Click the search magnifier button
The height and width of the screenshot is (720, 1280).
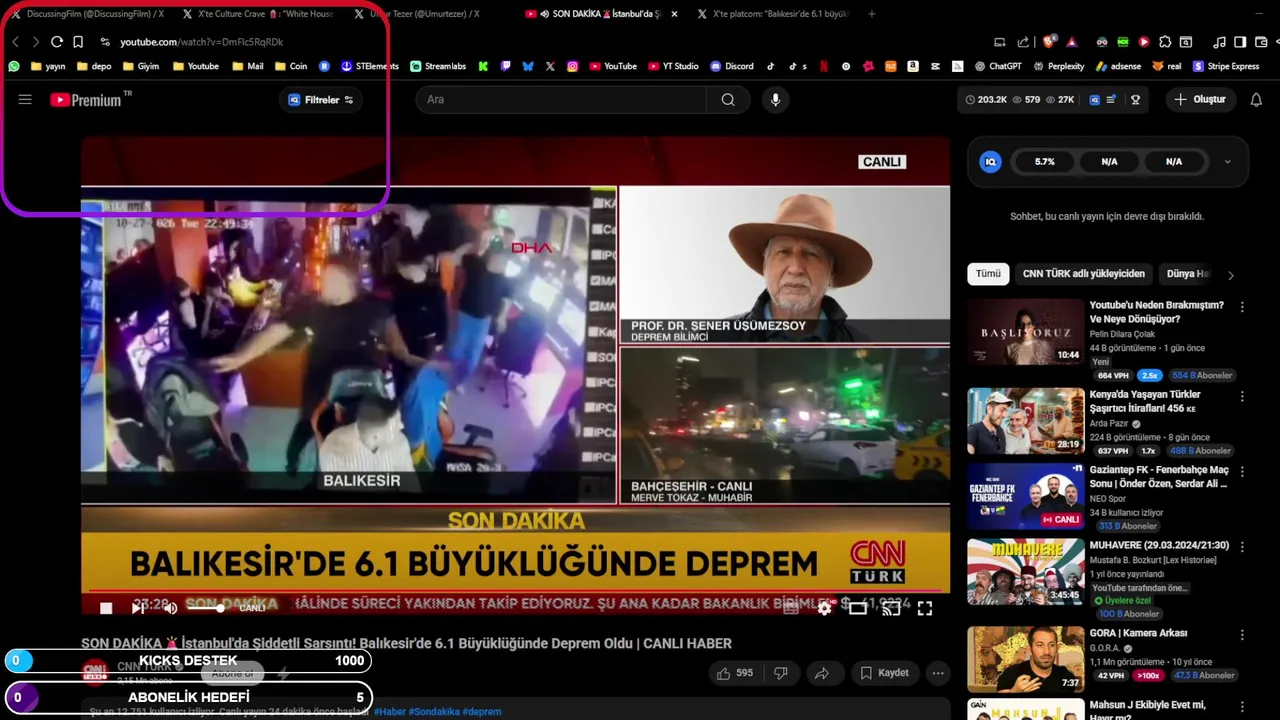point(728,99)
